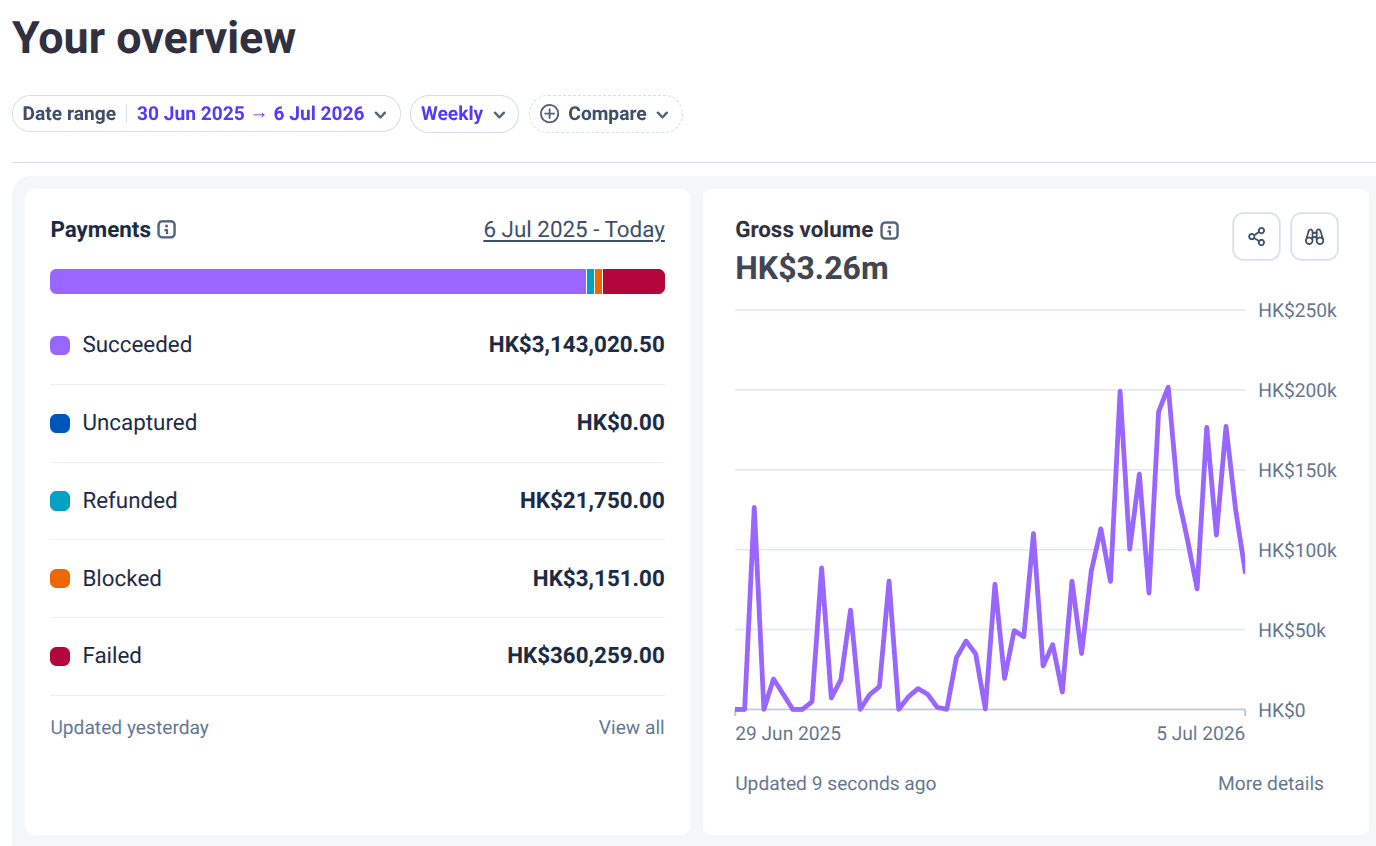Click the Refunded label

pos(130,501)
